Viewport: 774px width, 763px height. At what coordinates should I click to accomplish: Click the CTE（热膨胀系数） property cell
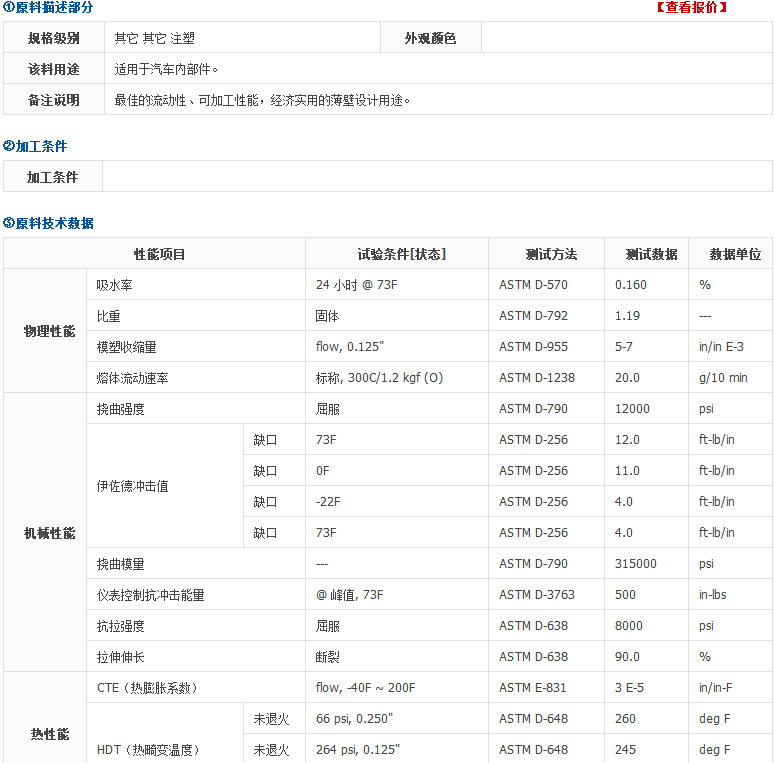(x=147, y=688)
